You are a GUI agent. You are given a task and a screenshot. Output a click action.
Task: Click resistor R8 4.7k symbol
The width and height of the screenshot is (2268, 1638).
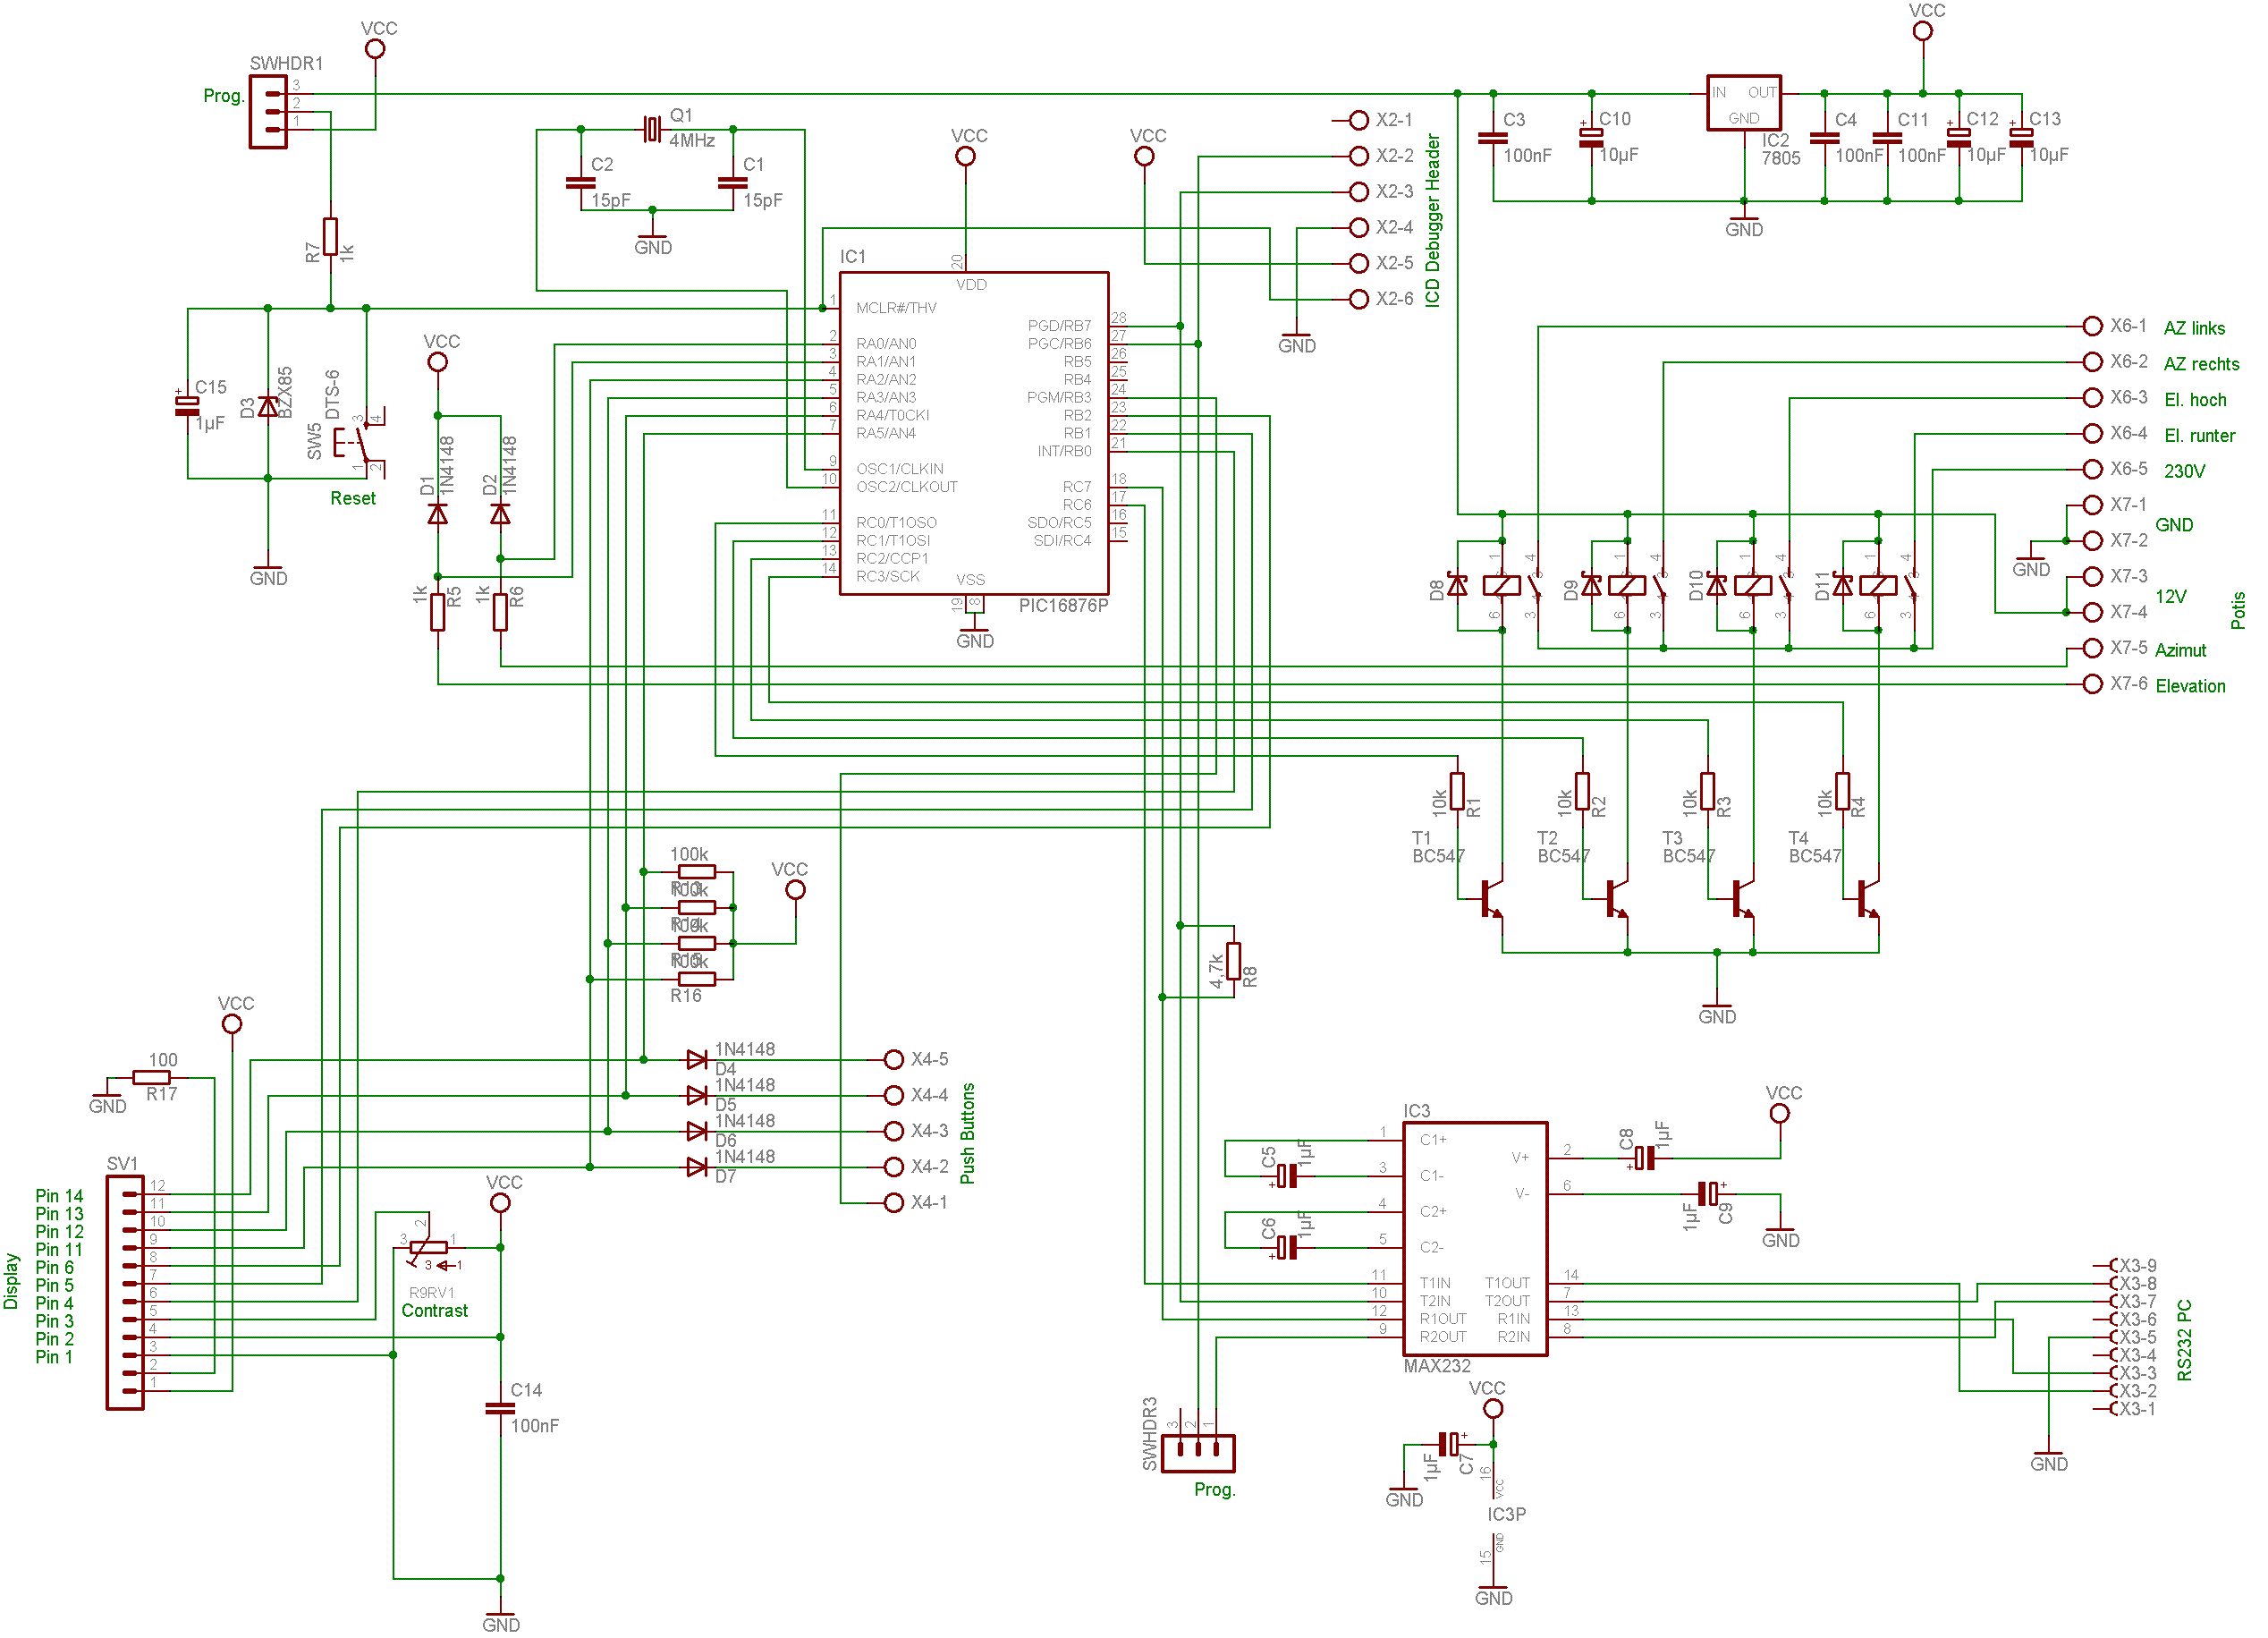pos(1233,961)
